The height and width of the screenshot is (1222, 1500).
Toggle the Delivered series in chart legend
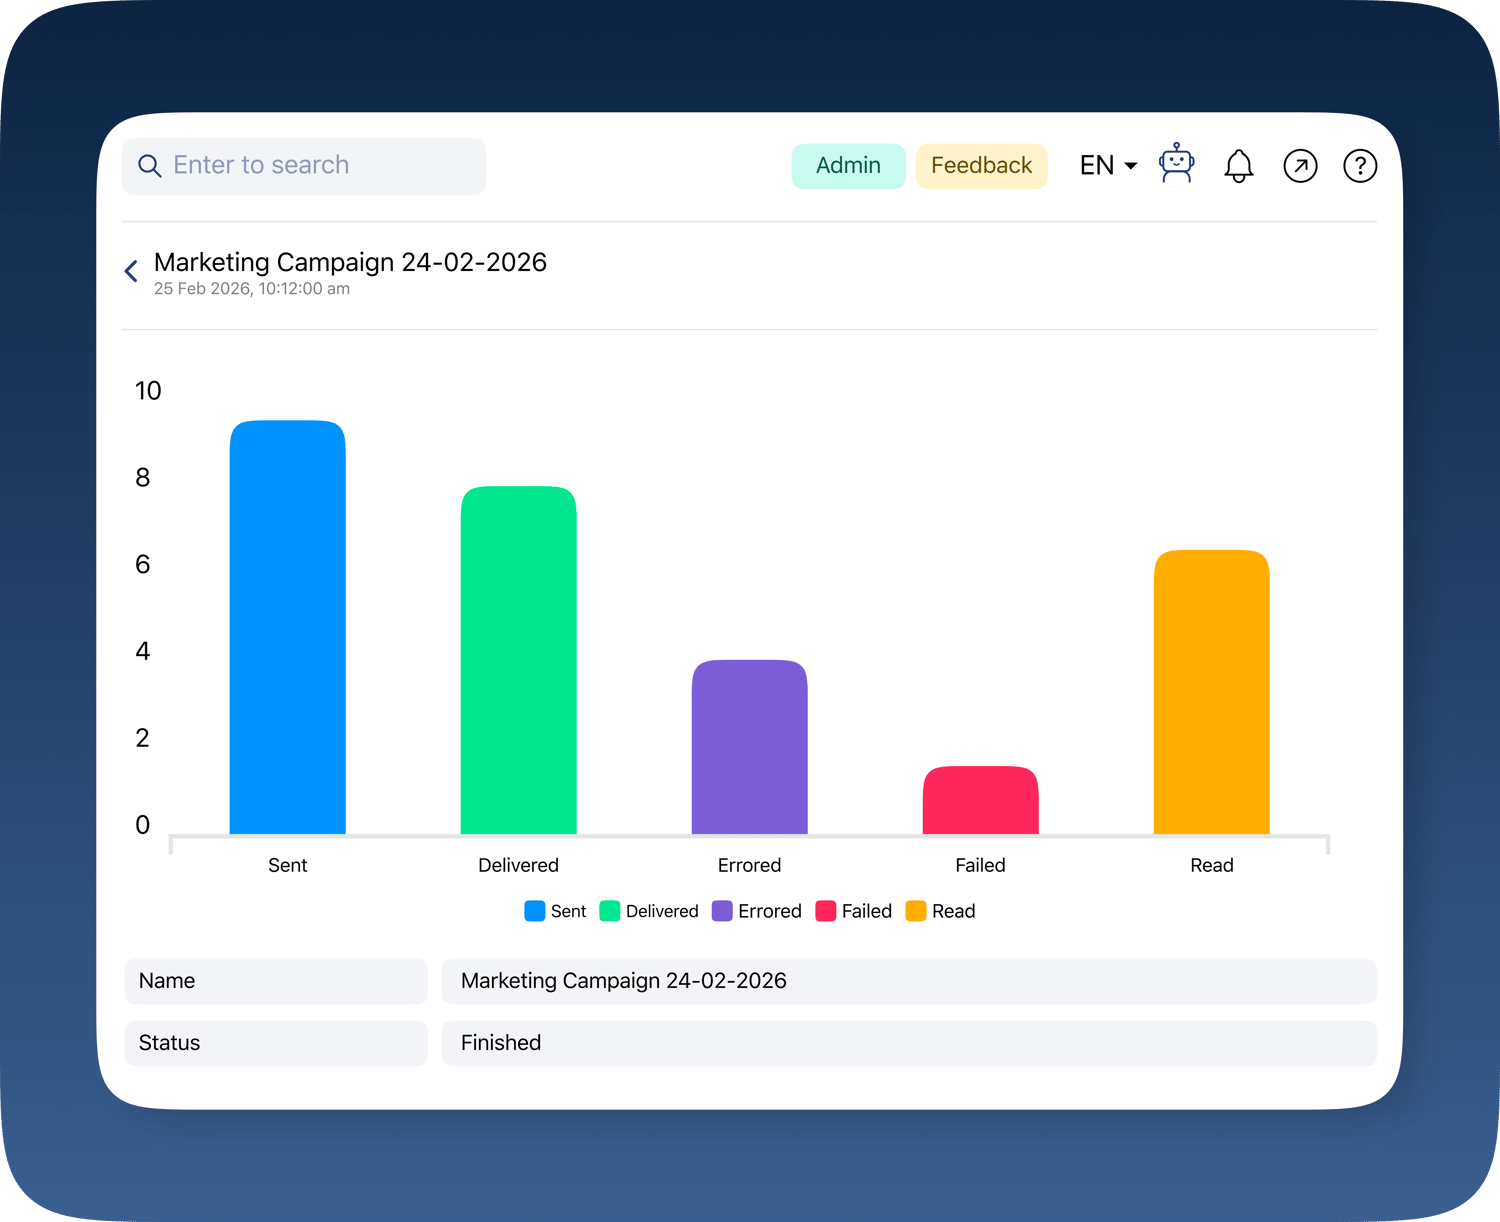coord(649,911)
